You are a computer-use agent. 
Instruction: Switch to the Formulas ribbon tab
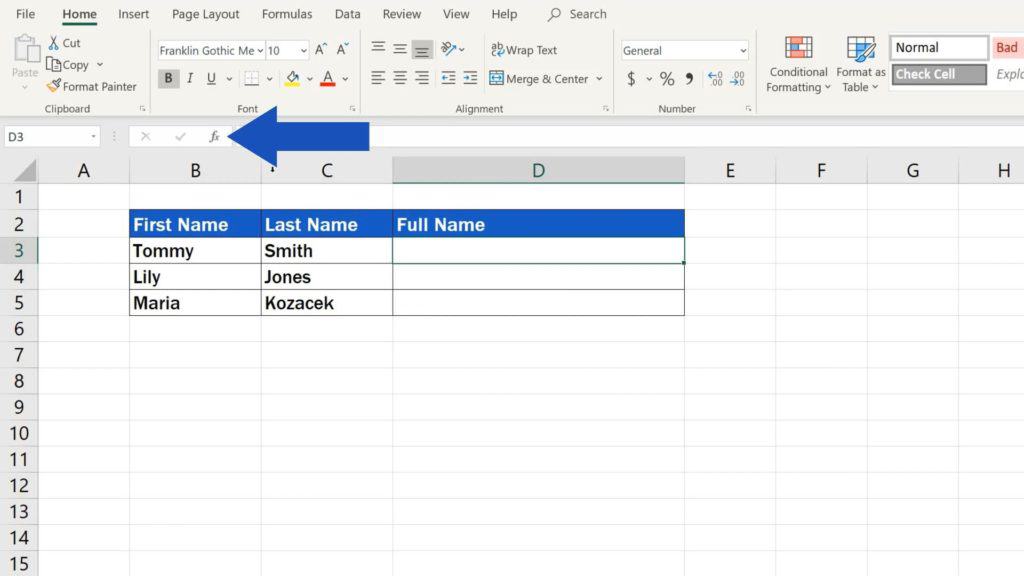tap(287, 14)
